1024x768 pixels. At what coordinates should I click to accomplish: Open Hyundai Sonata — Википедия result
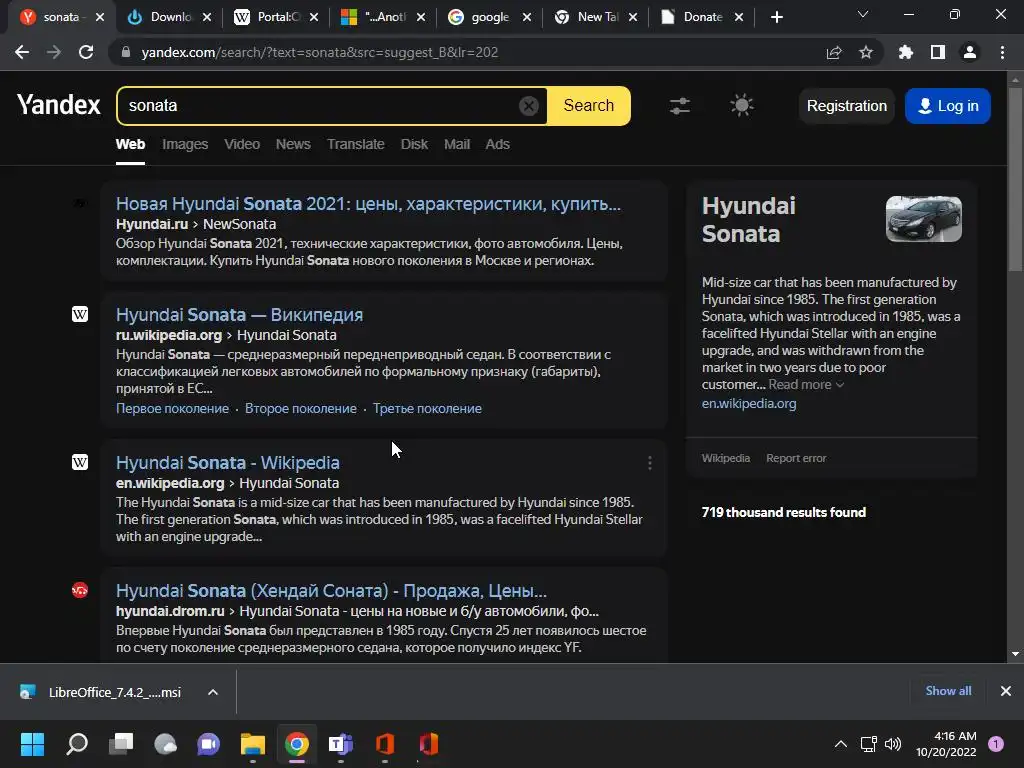(x=239, y=315)
